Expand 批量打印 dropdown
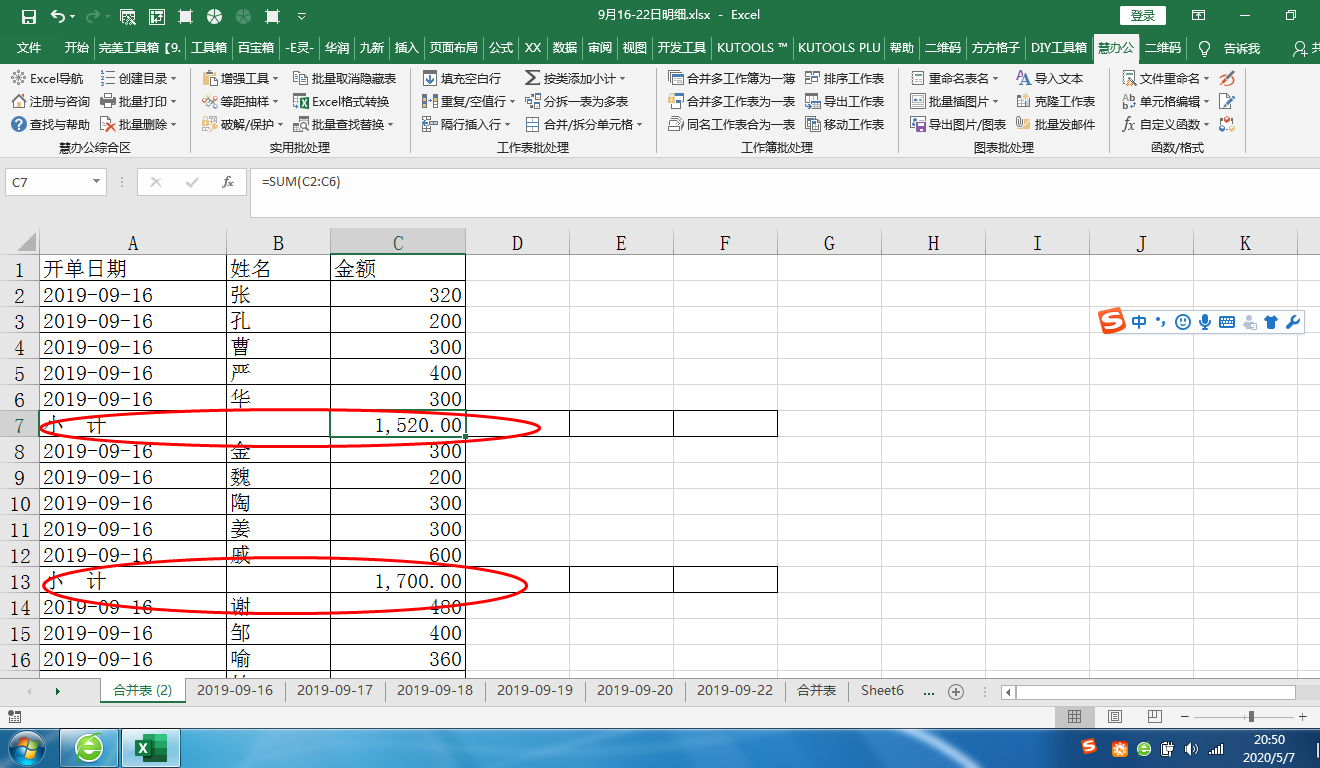Screen dimensions: 1320x768 coord(173,101)
